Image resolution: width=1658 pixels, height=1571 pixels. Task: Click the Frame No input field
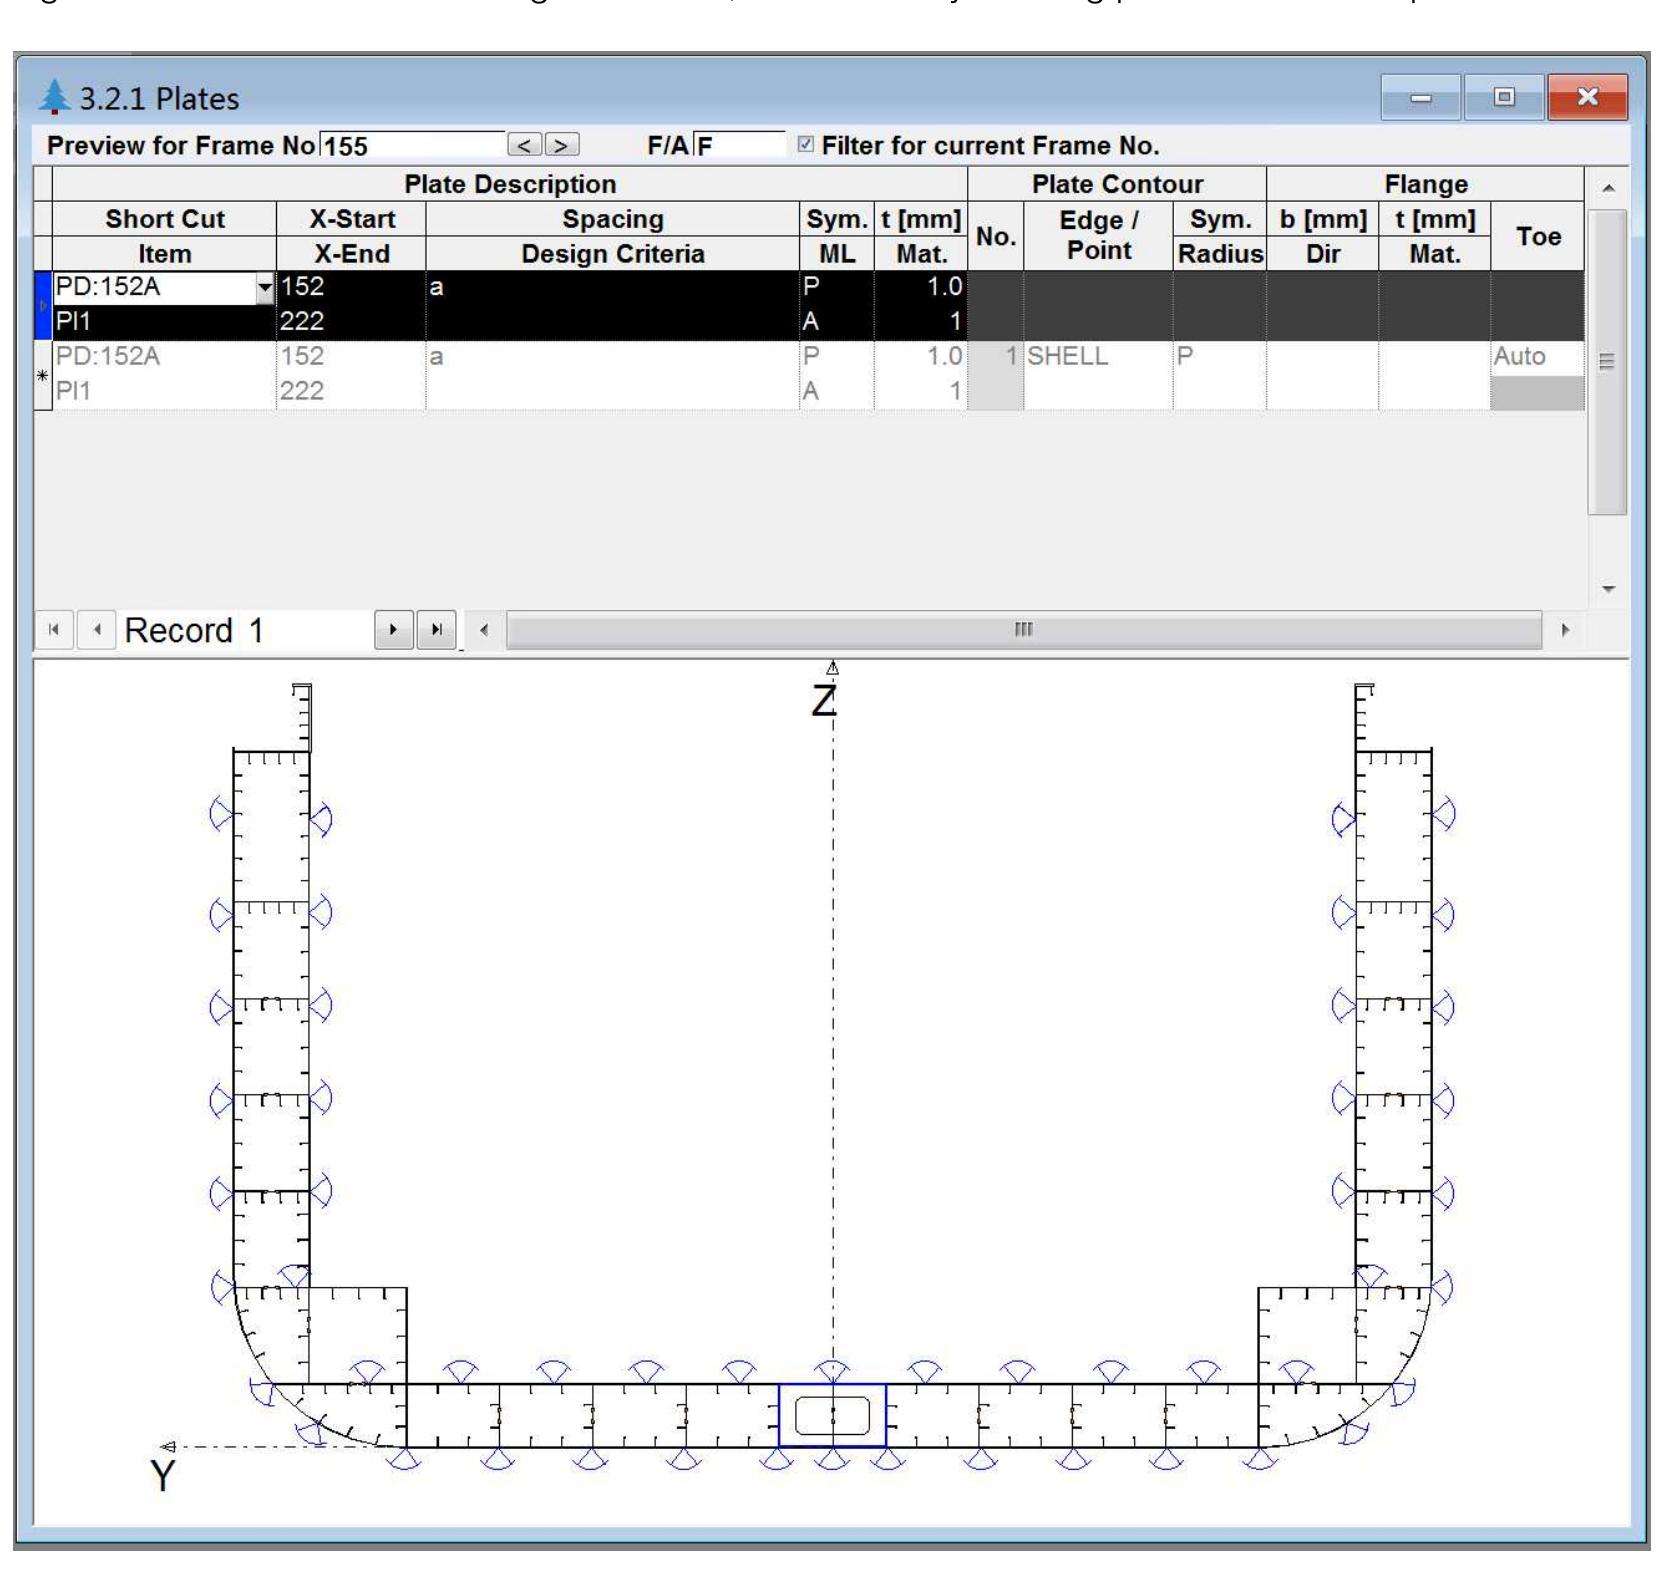point(410,146)
